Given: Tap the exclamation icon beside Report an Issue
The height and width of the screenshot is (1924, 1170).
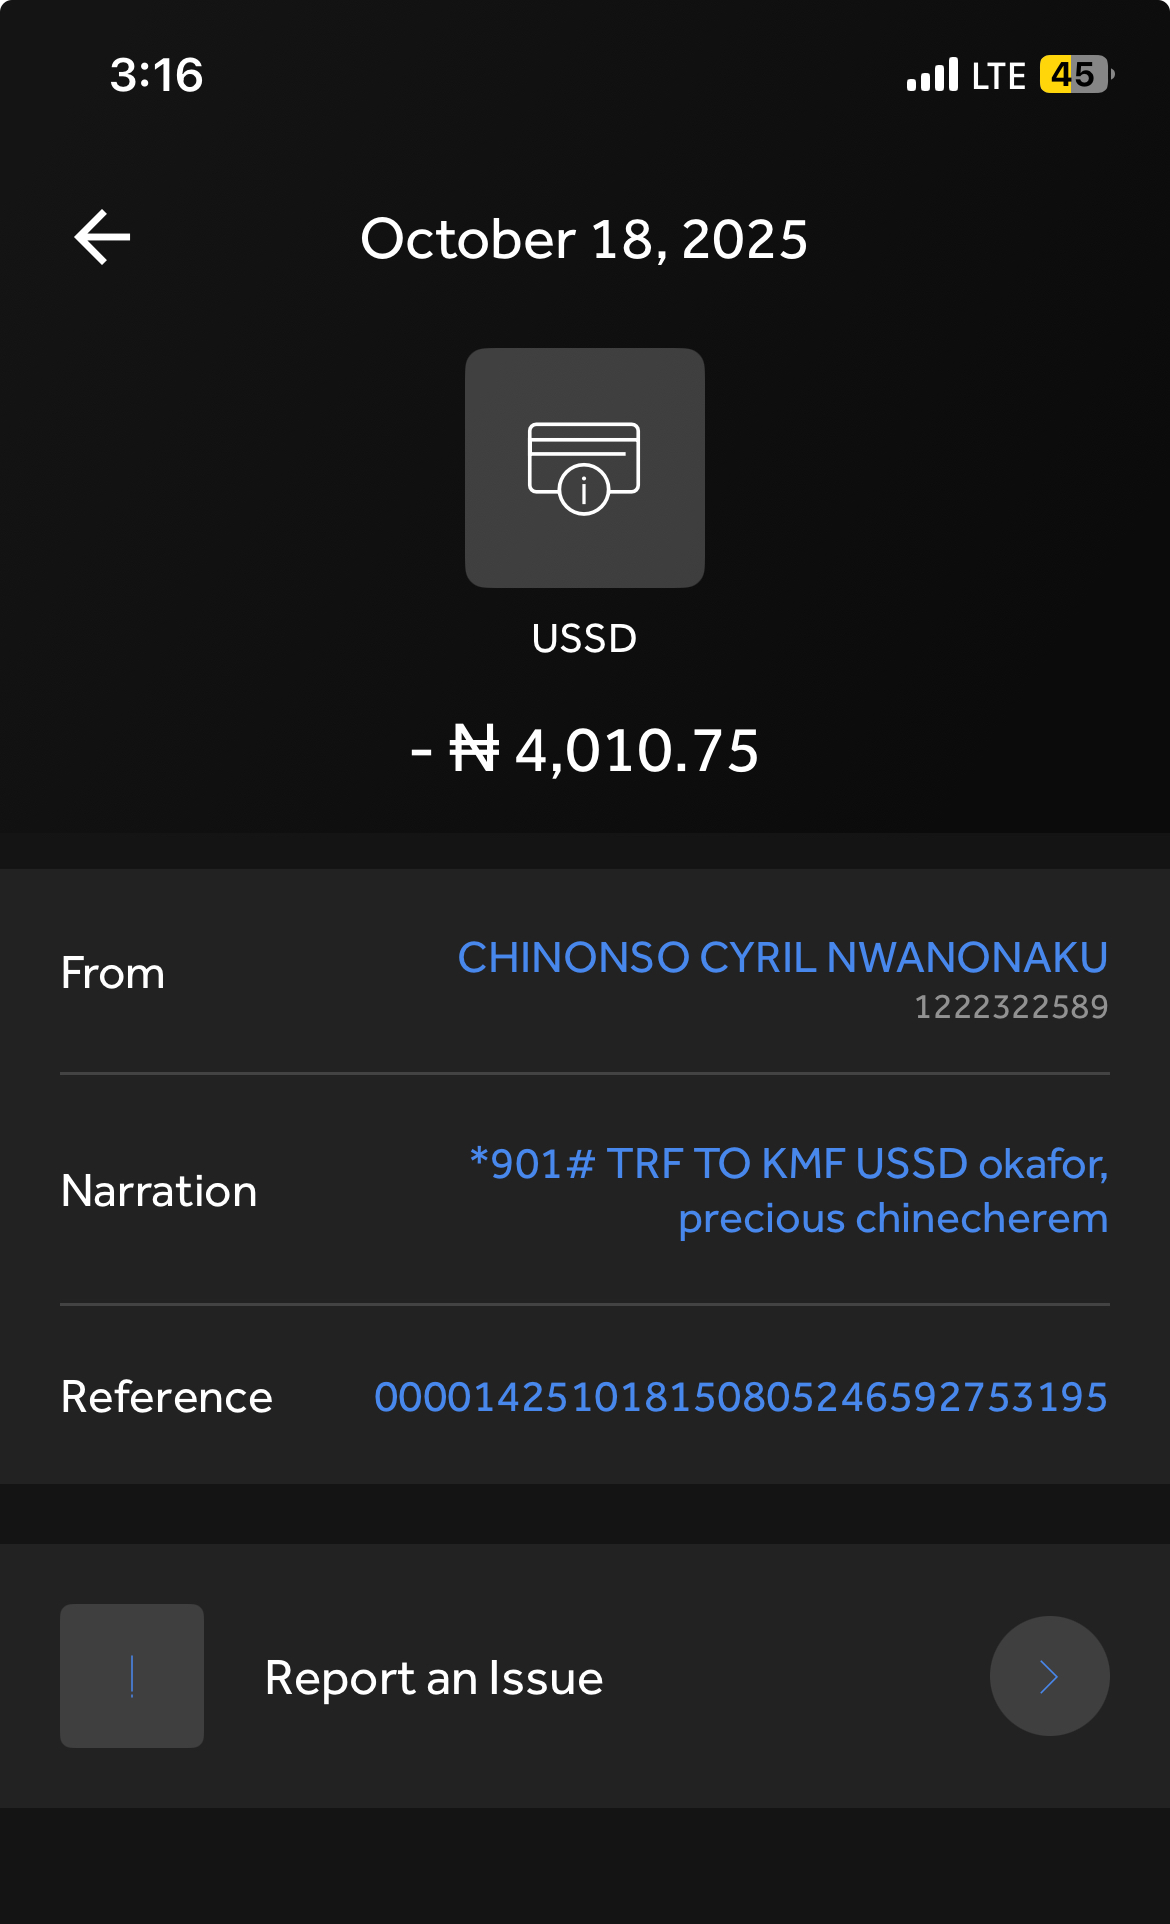Looking at the screenshot, I should coord(132,1676).
